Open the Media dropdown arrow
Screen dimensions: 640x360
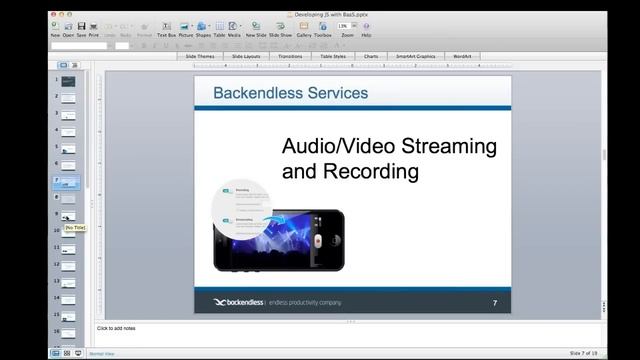click(x=240, y=26)
